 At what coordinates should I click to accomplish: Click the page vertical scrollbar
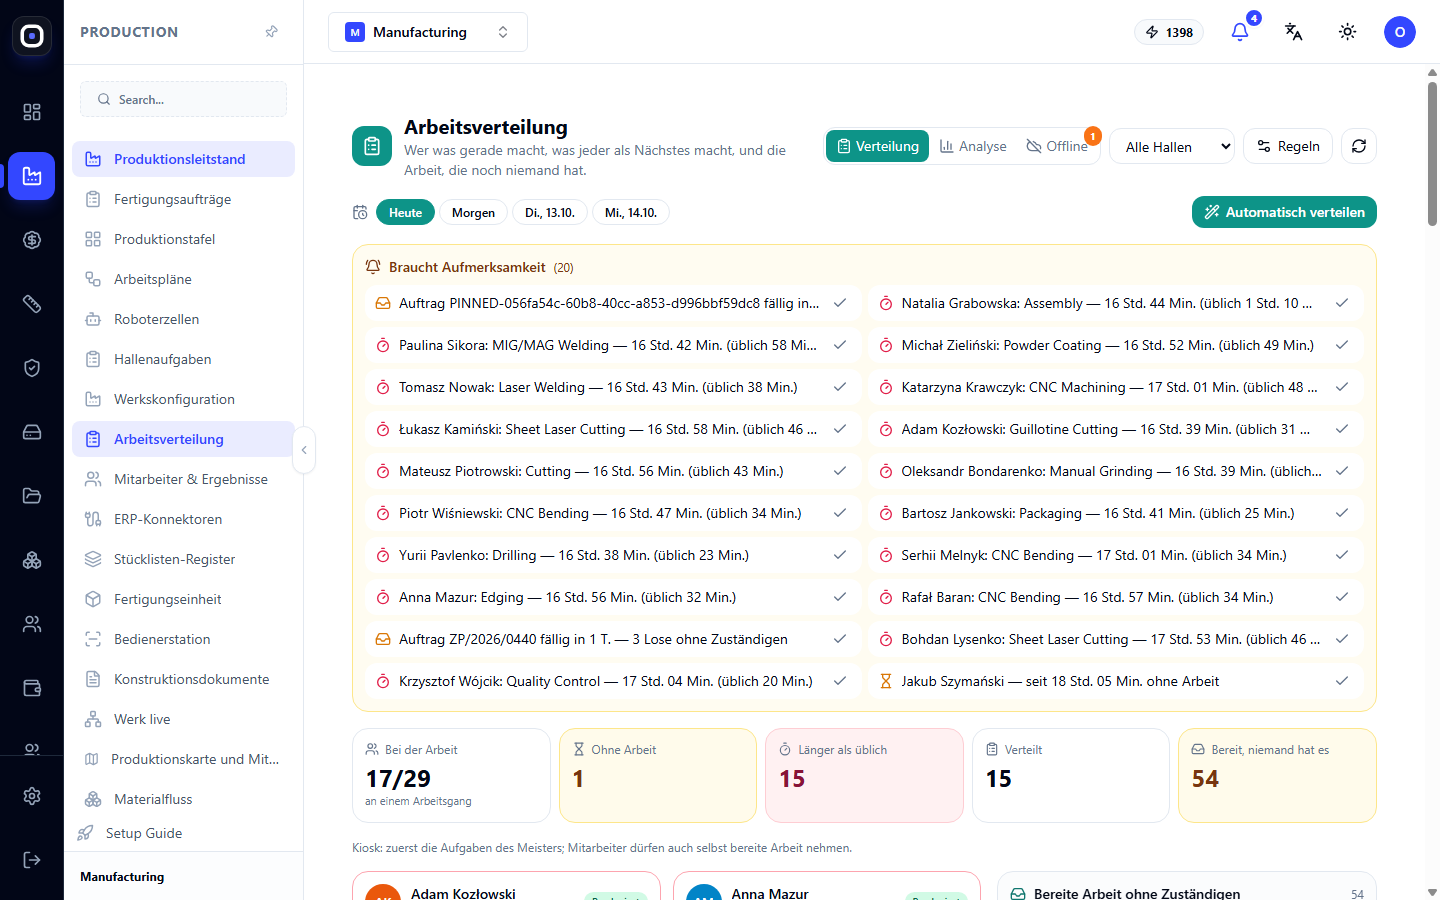point(1432,154)
